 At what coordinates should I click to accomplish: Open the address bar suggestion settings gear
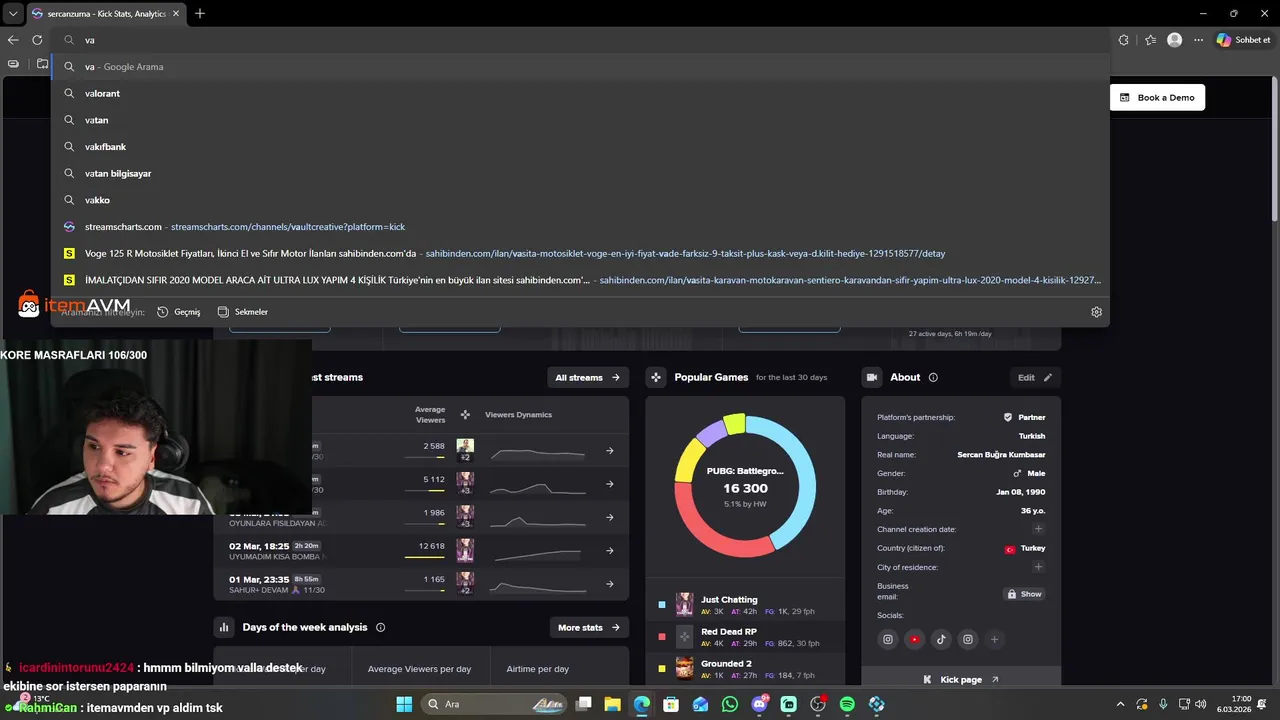(x=1096, y=312)
